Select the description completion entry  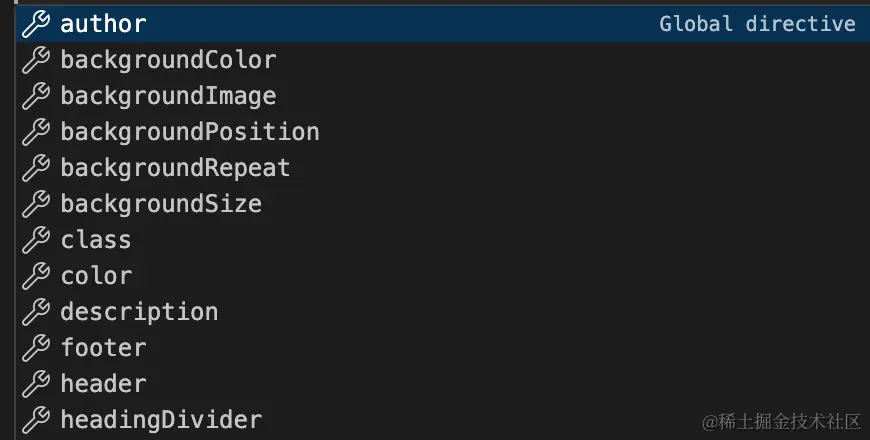click(x=139, y=312)
